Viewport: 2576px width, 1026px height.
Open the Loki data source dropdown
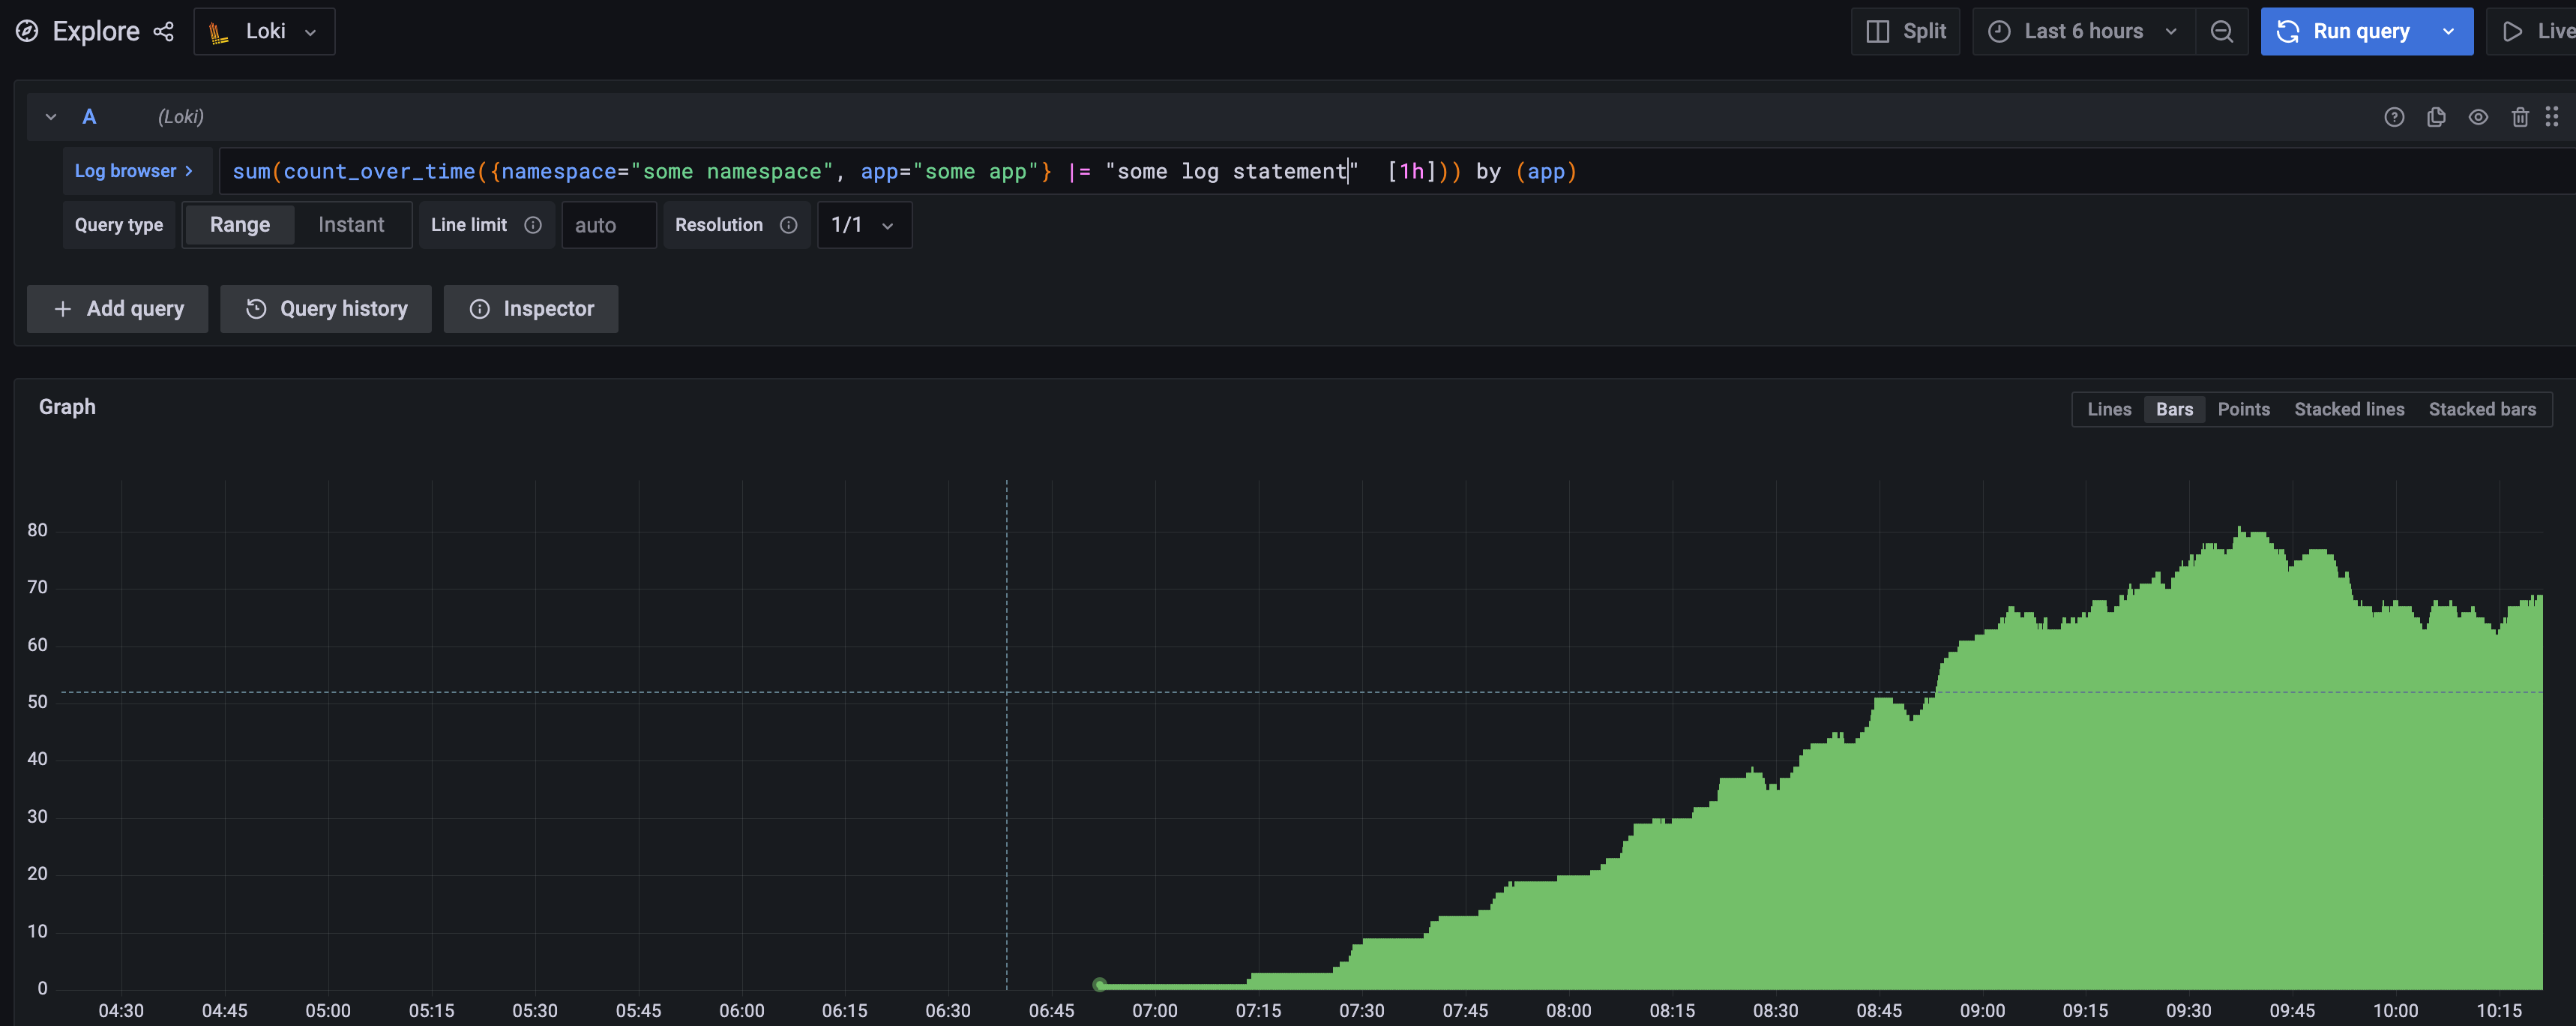point(264,31)
